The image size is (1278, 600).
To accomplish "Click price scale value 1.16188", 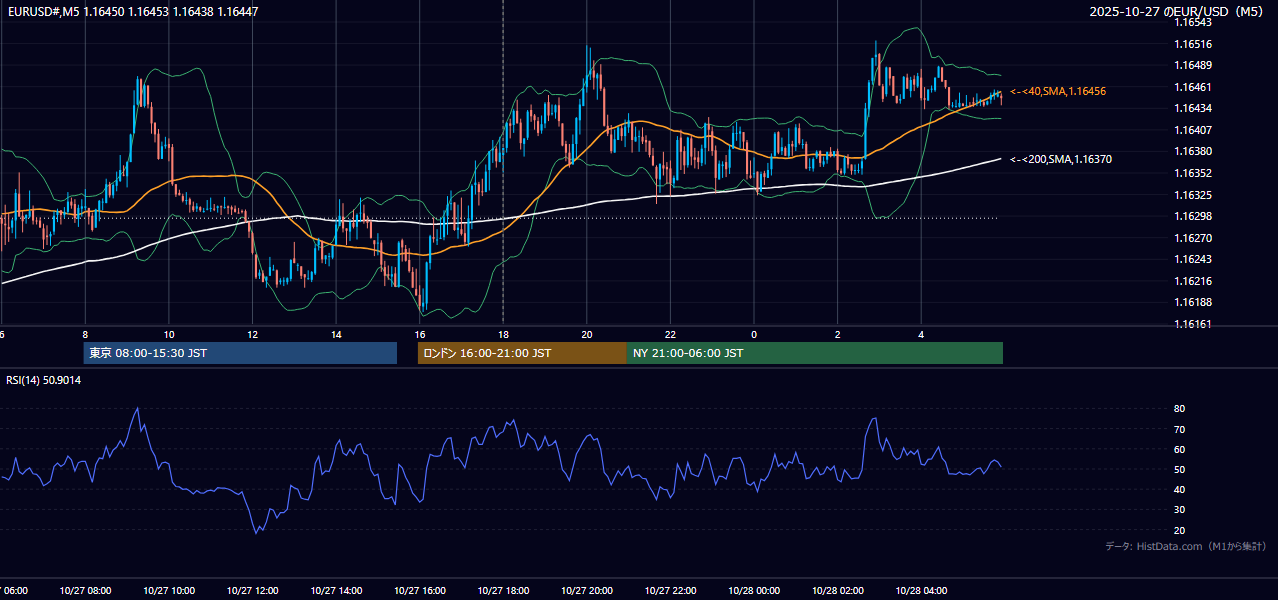I will point(1192,302).
